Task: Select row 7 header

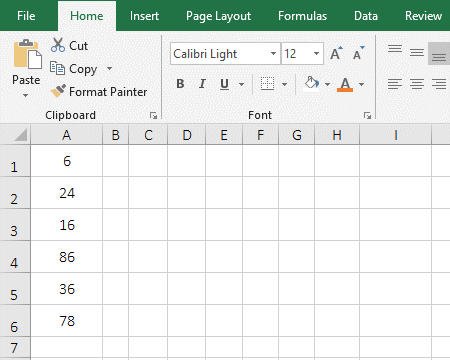Action: click(x=15, y=348)
